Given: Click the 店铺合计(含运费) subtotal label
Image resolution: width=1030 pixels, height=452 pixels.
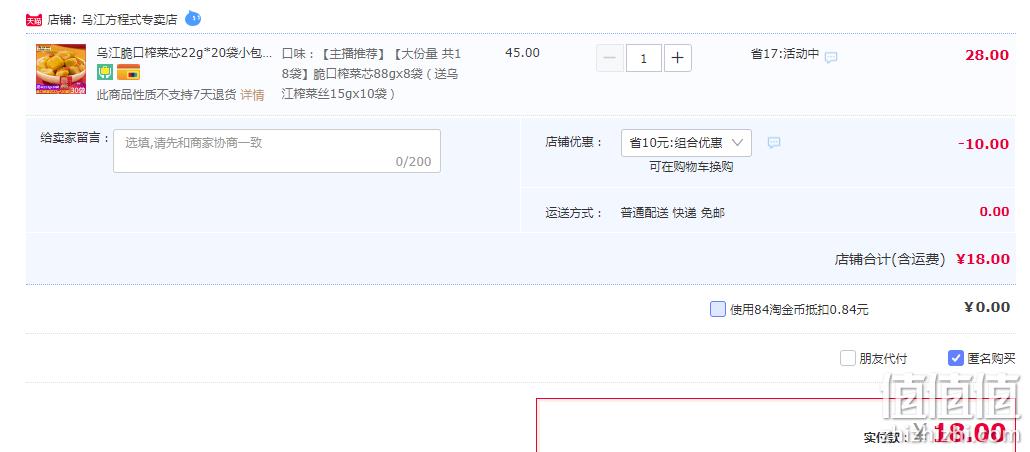Looking at the screenshot, I should (x=889, y=260).
